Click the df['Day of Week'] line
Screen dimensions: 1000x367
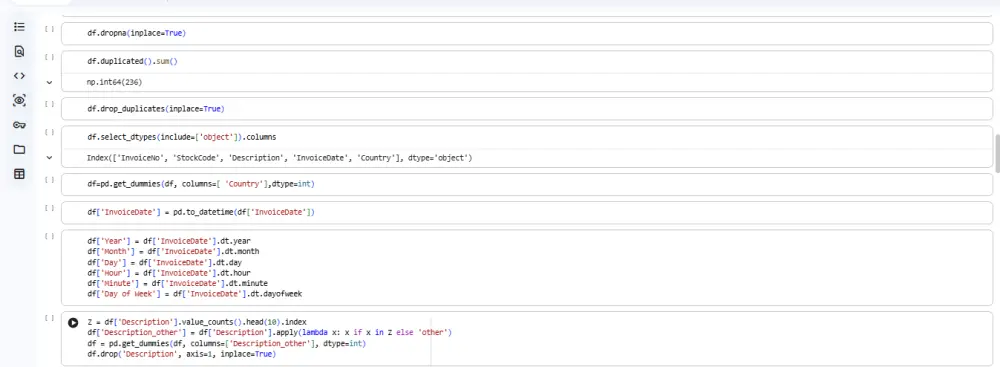[x=195, y=294]
